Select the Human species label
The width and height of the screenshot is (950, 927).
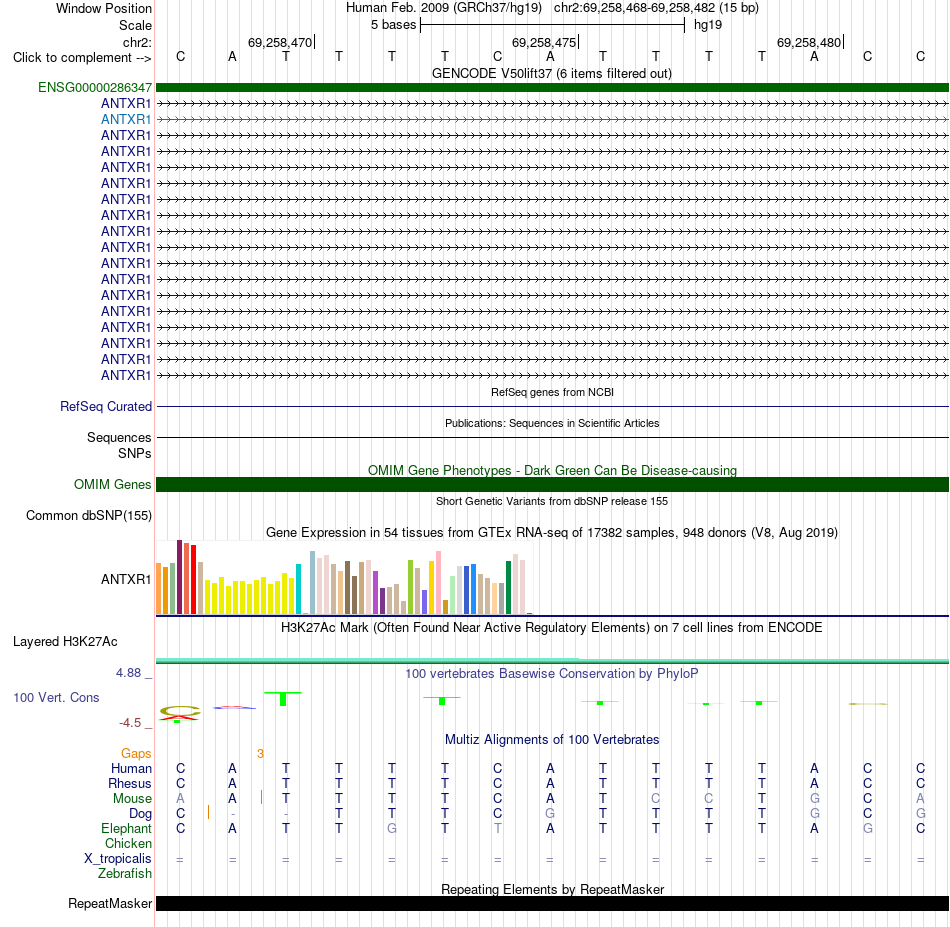click(x=131, y=768)
